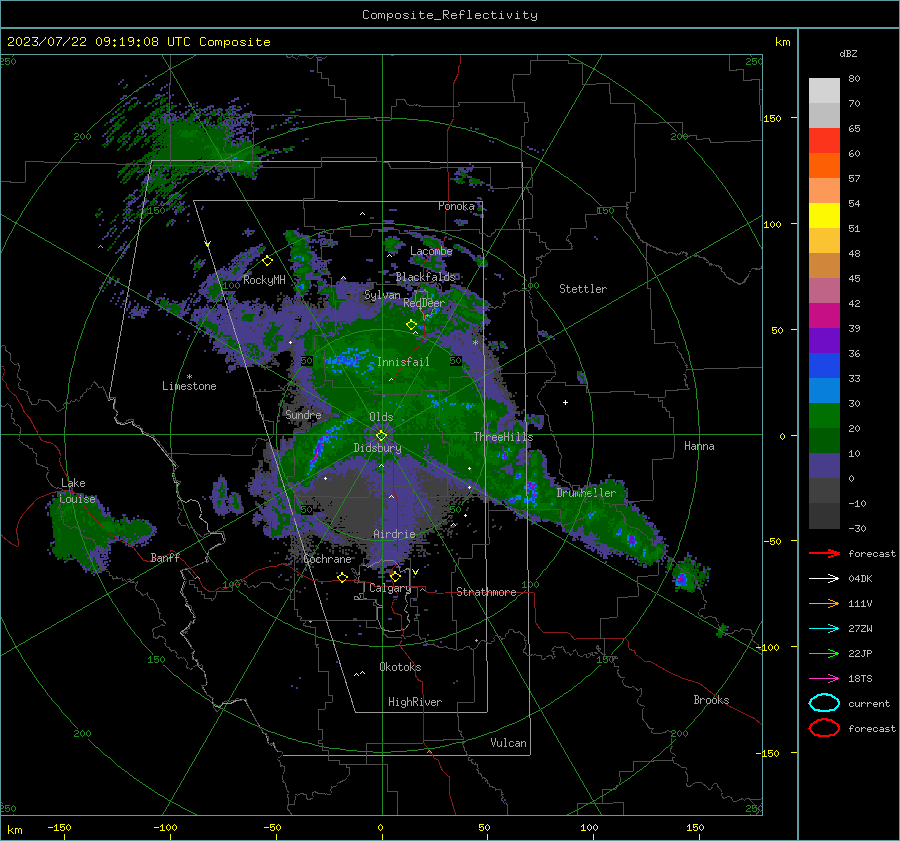Select the red 65 dBZ color swatch
Screen dimensions: 900x841
824,140
